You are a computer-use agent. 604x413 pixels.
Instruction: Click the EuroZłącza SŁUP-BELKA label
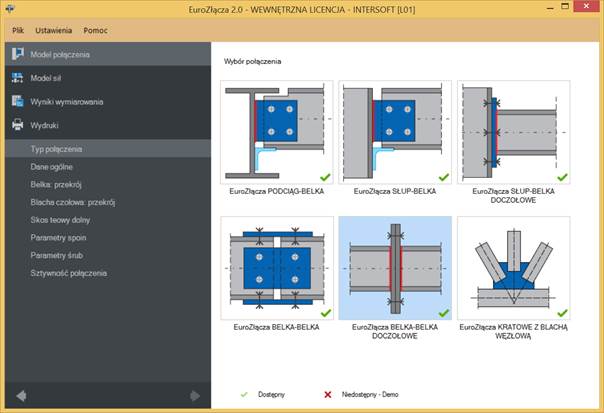pyautogui.click(x=395, y=191)
